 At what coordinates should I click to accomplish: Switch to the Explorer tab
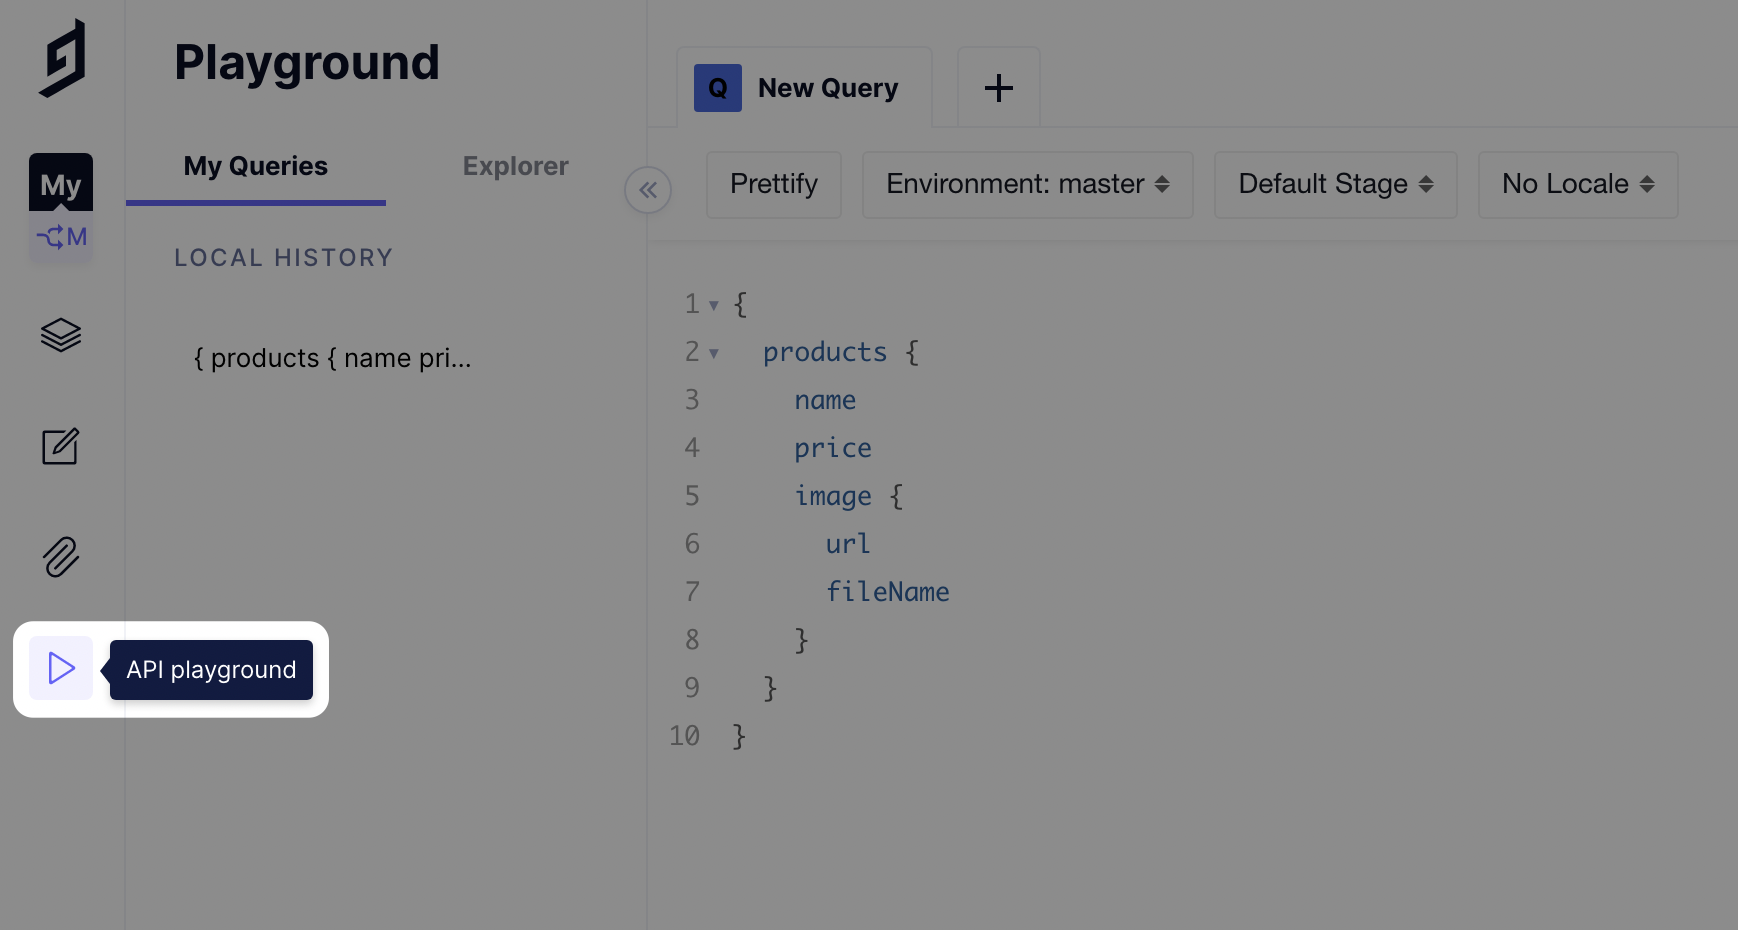pyautogui.click(x=515, y=166)
